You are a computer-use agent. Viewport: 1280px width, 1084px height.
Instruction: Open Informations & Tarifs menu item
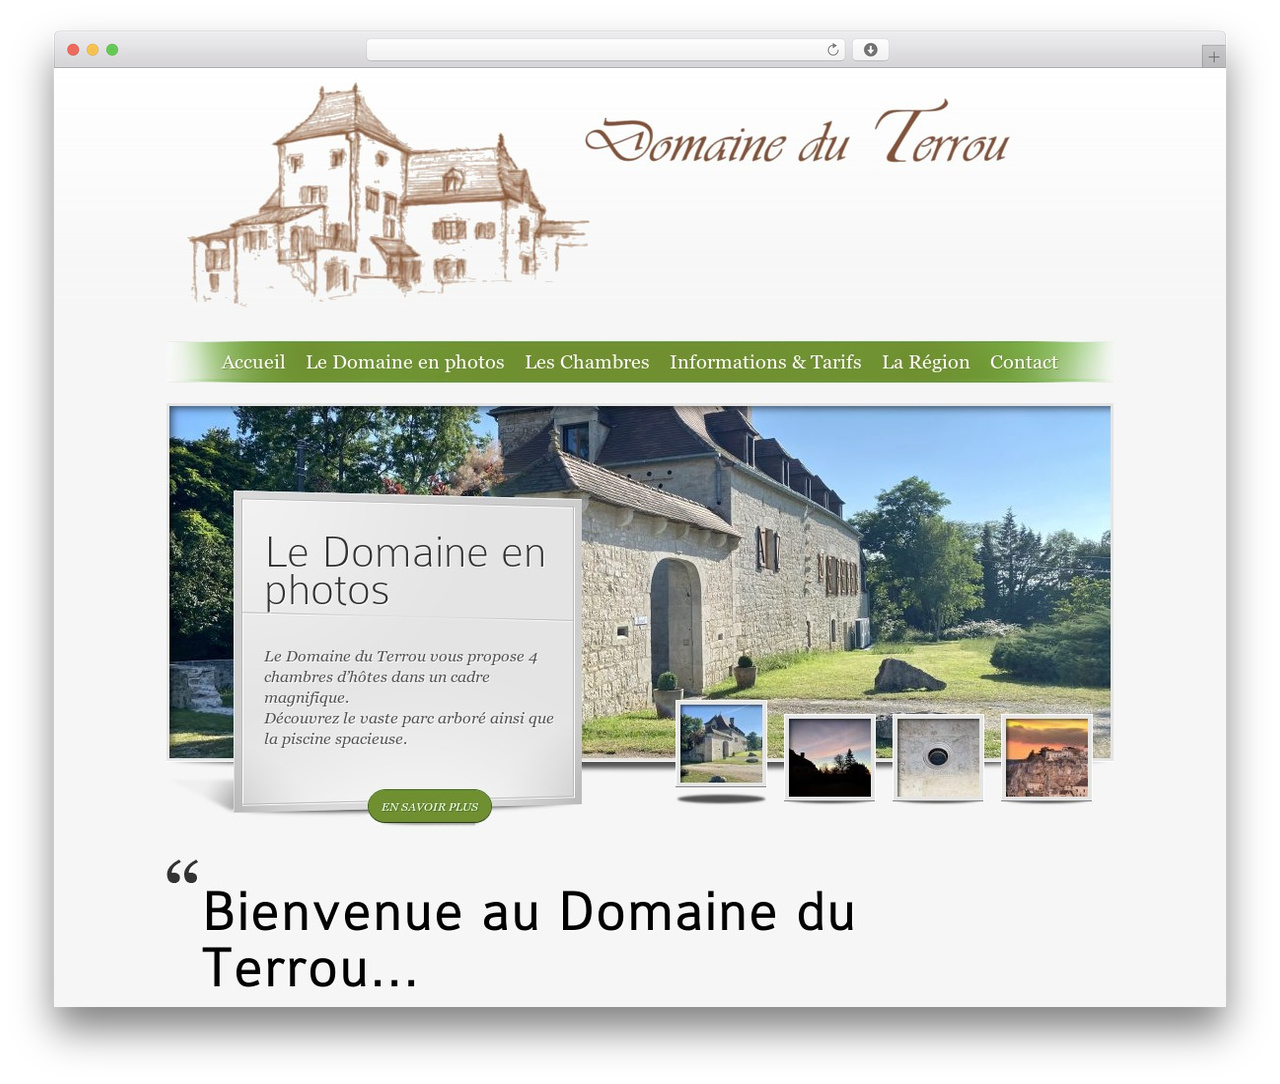tap(765, 362)
